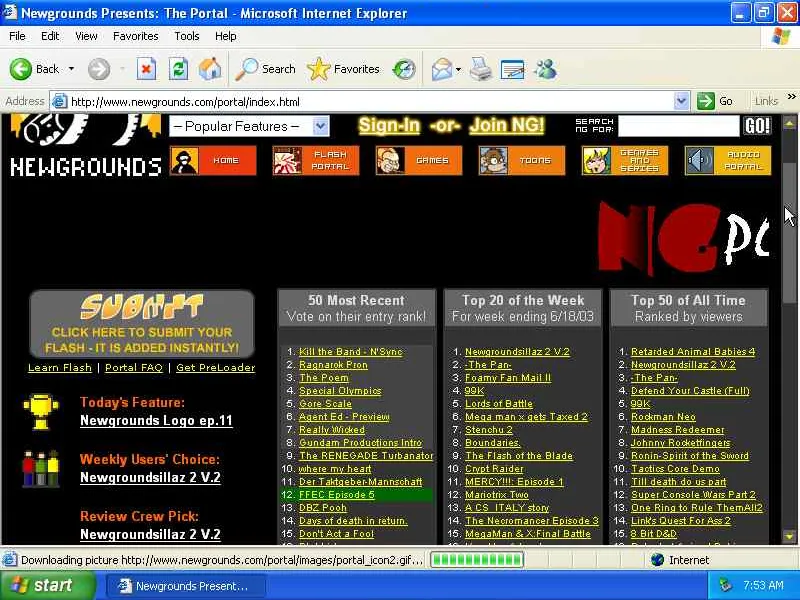Viewport: 800px width, 600px height.
Task: Click the Sign-In link
Action: point(389,126)
